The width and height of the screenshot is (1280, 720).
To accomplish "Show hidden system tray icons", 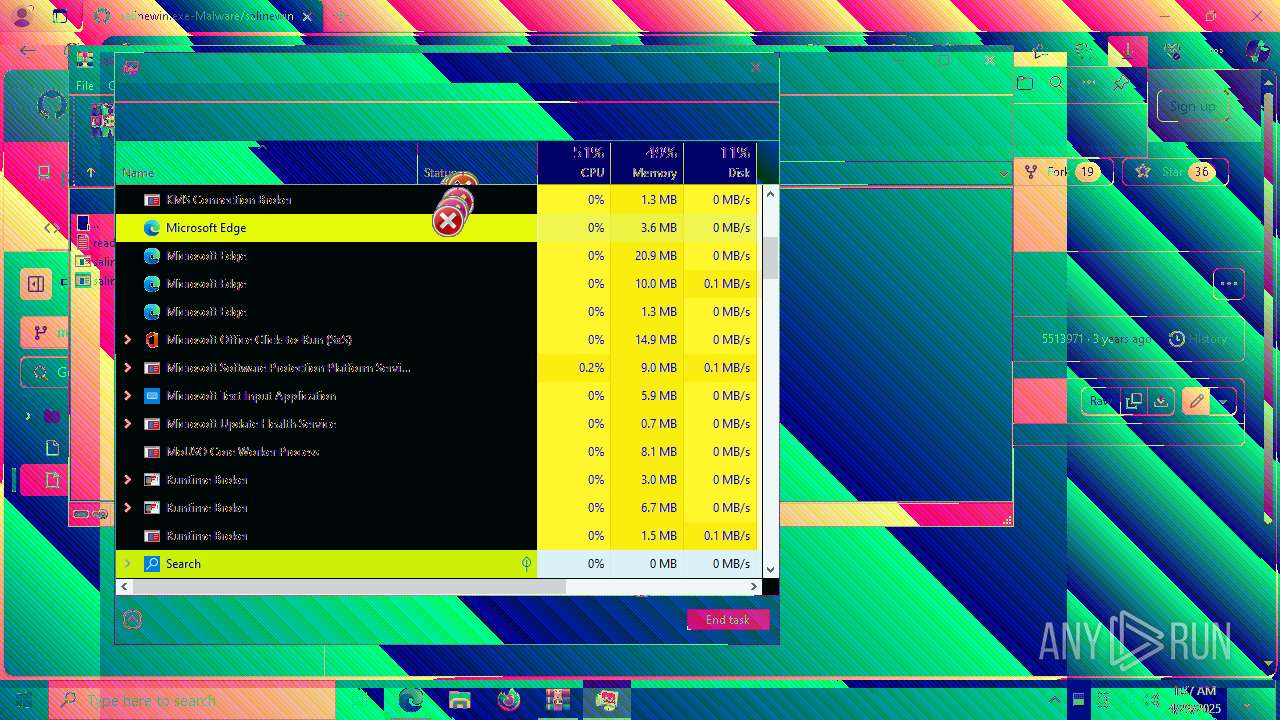I will (1054, 700).
